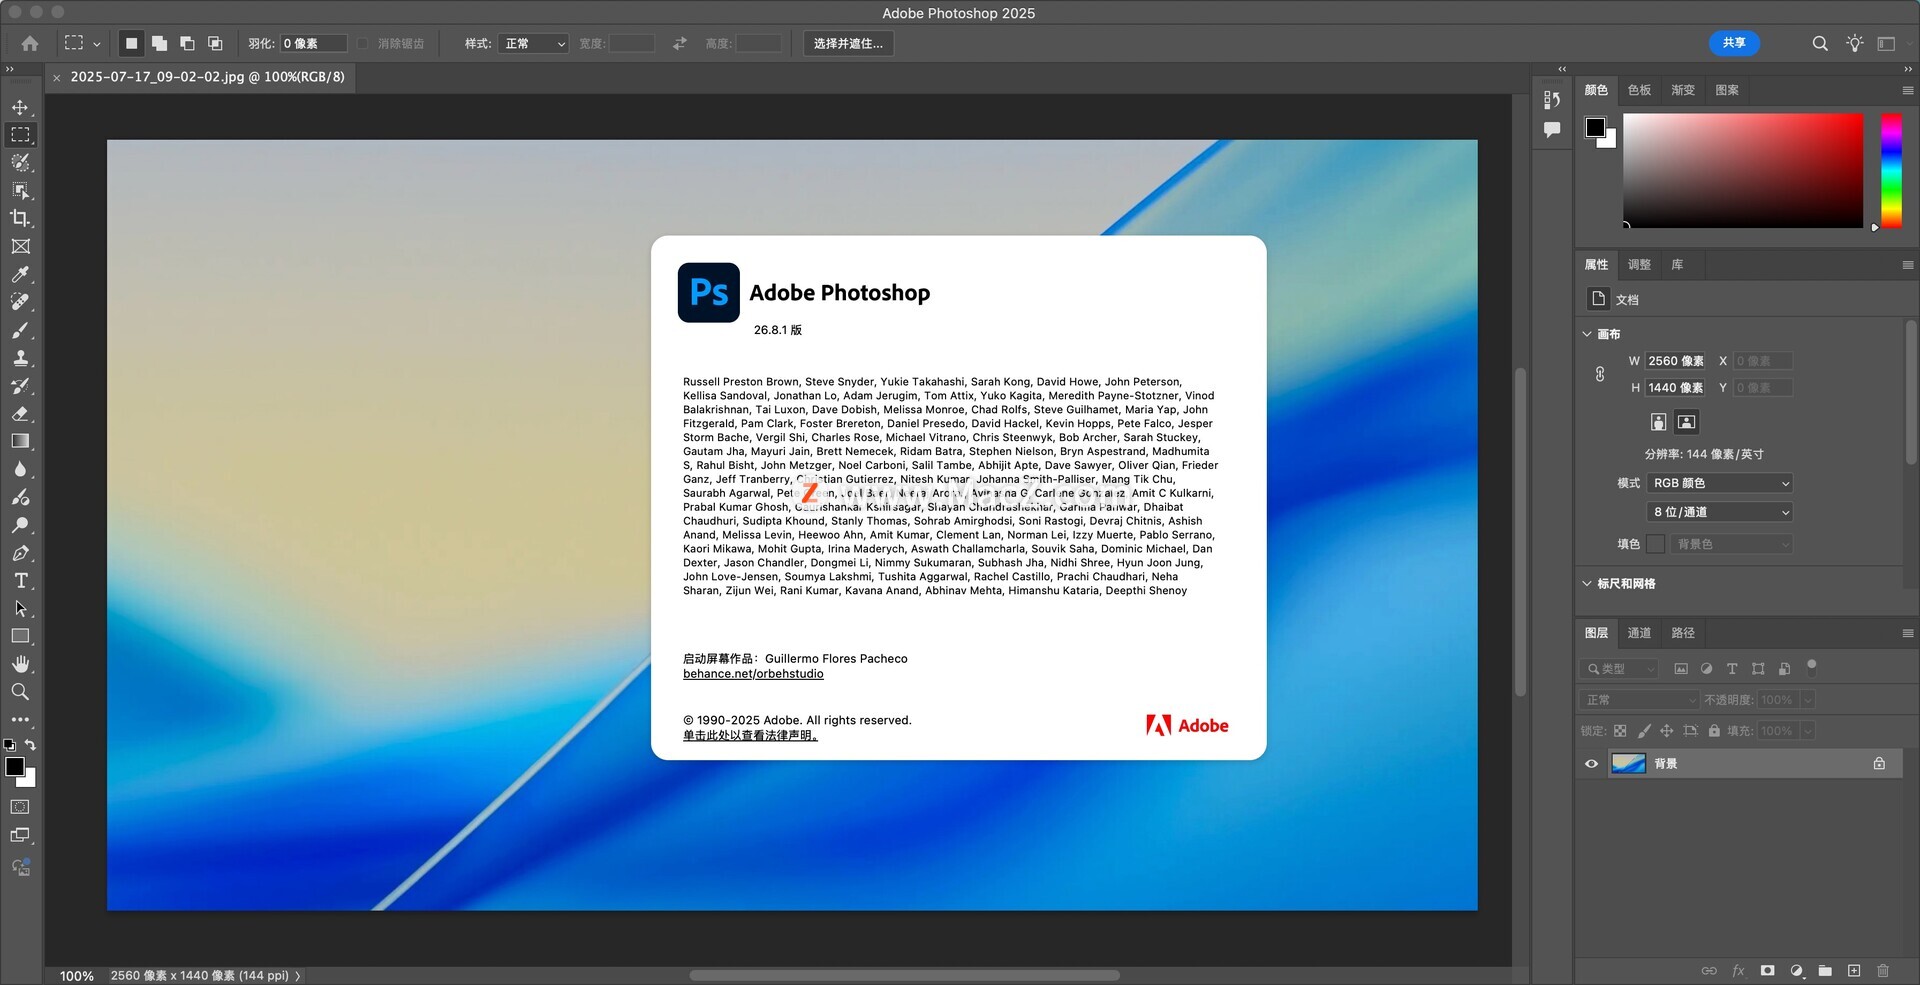Expand the 标尺和网格 section
The image size is (1920, 985).
1587,583
